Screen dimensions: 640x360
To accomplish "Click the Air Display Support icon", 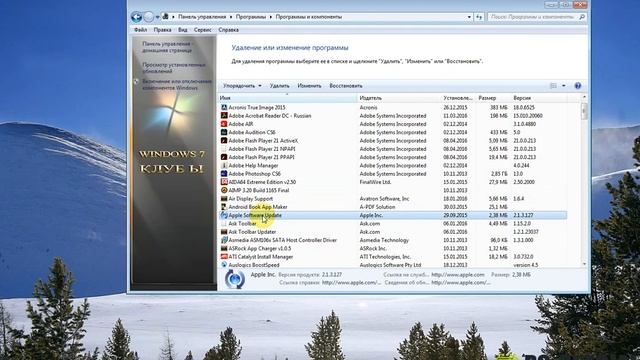I will click(x=224, y=198).
